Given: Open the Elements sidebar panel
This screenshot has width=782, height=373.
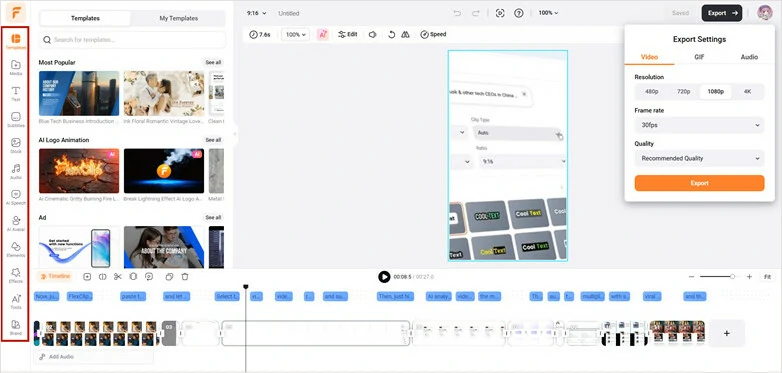Looking at the screenshot, I should tap(15, 249).
